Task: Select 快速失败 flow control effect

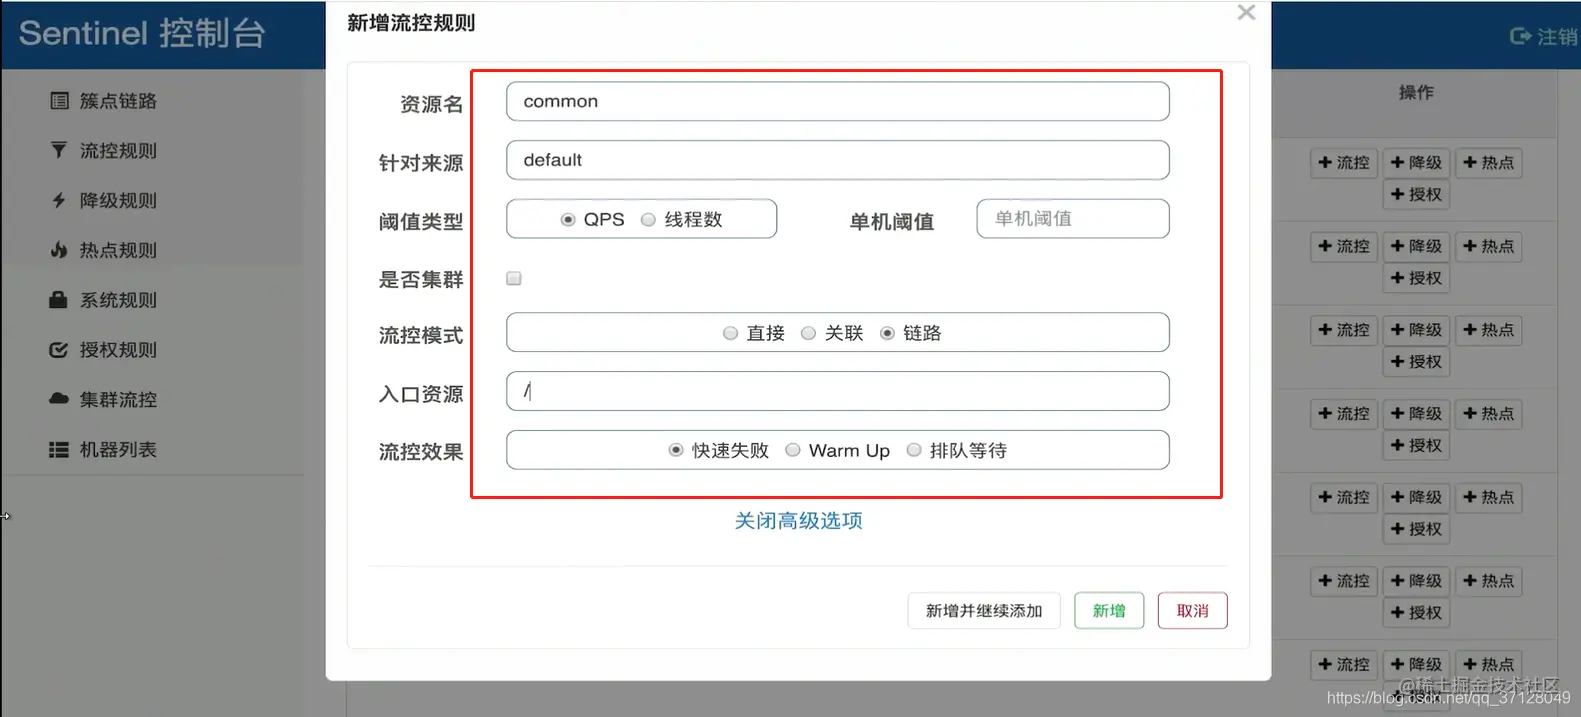Action: (x=676, y=450)
